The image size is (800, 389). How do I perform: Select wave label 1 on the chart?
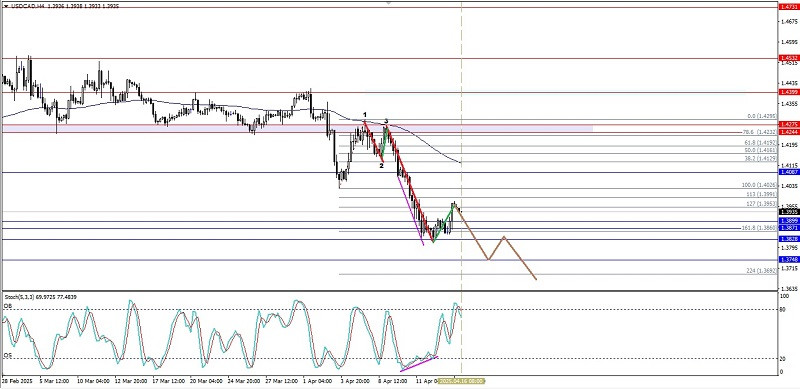(x=364, y=115)
